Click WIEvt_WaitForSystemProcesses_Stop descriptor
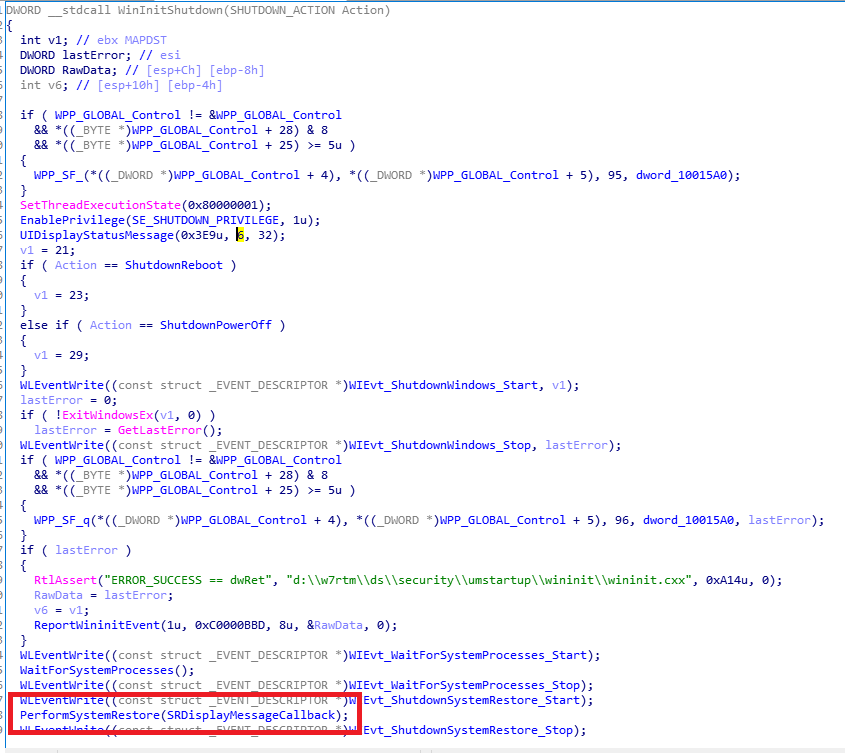 coord(464,686)
